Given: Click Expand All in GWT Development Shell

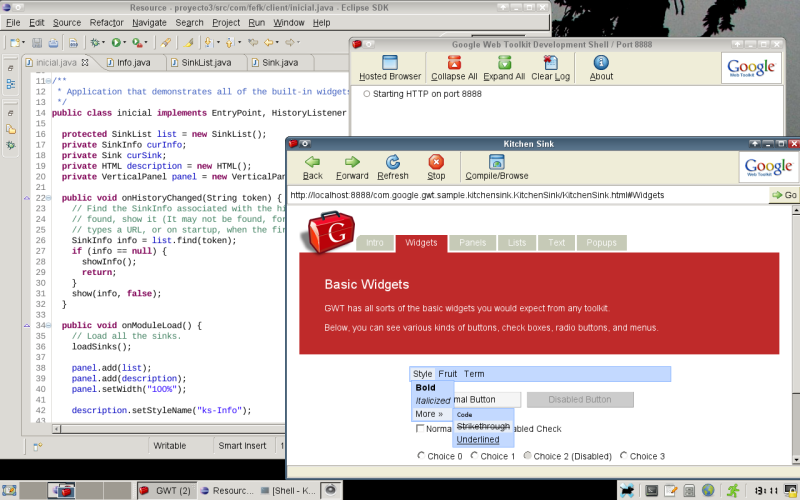Looking at the screenshot, I should click(504, 68).
